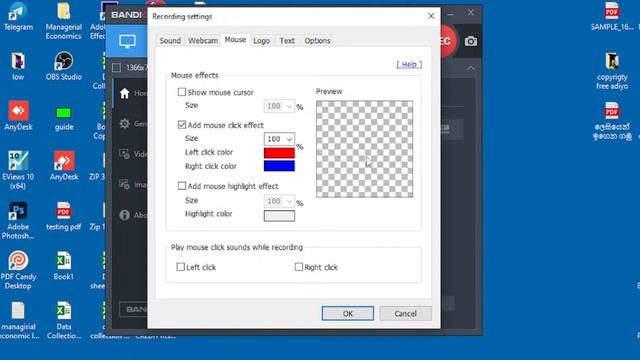This screenshot has width=640, height=360.
Task: Pick the Left click color red swatch
Action: pos(279,153)
